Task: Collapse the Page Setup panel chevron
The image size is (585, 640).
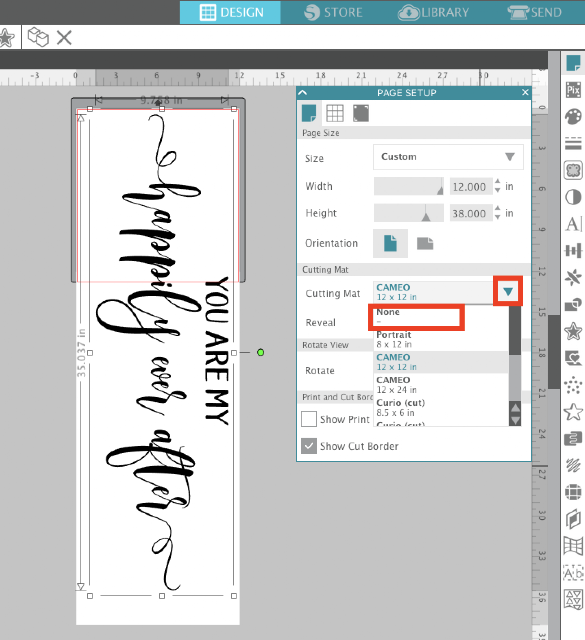Action: (303, 93)
